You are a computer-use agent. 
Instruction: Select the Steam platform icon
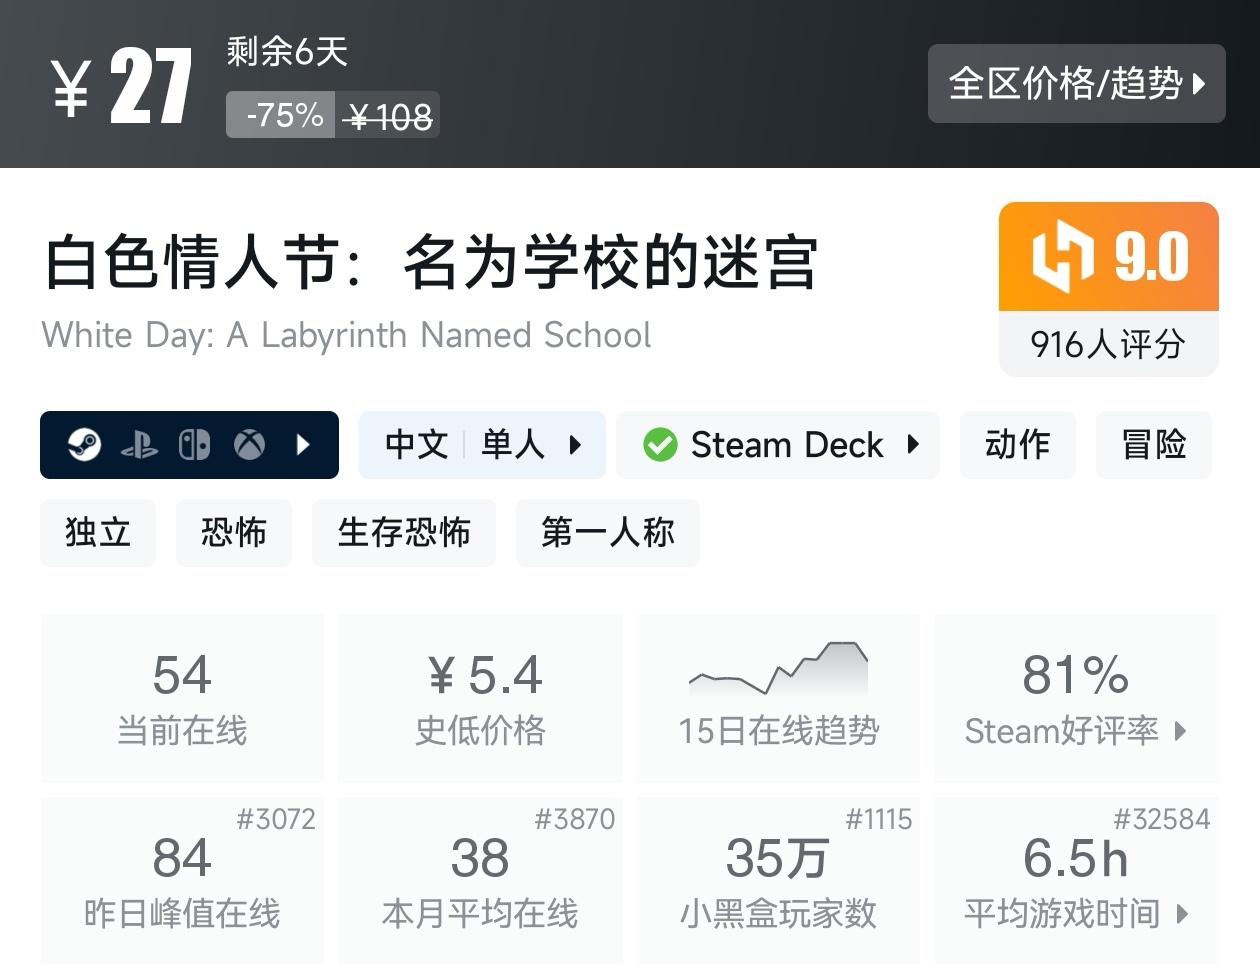click(x=87, y=444)
